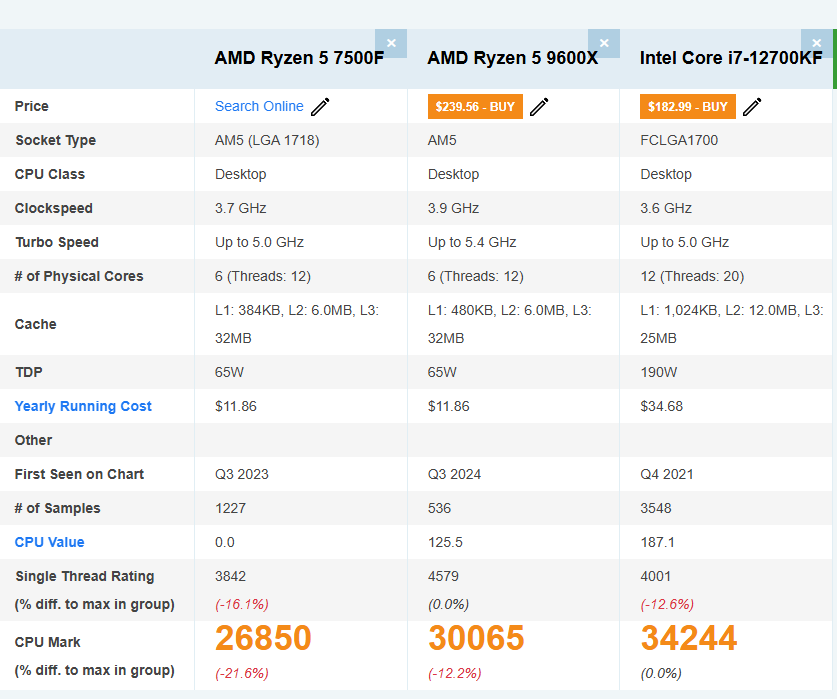Screen dimensions: 837x699
Task: Click the TDP row label
Action: tap(29, 372)
